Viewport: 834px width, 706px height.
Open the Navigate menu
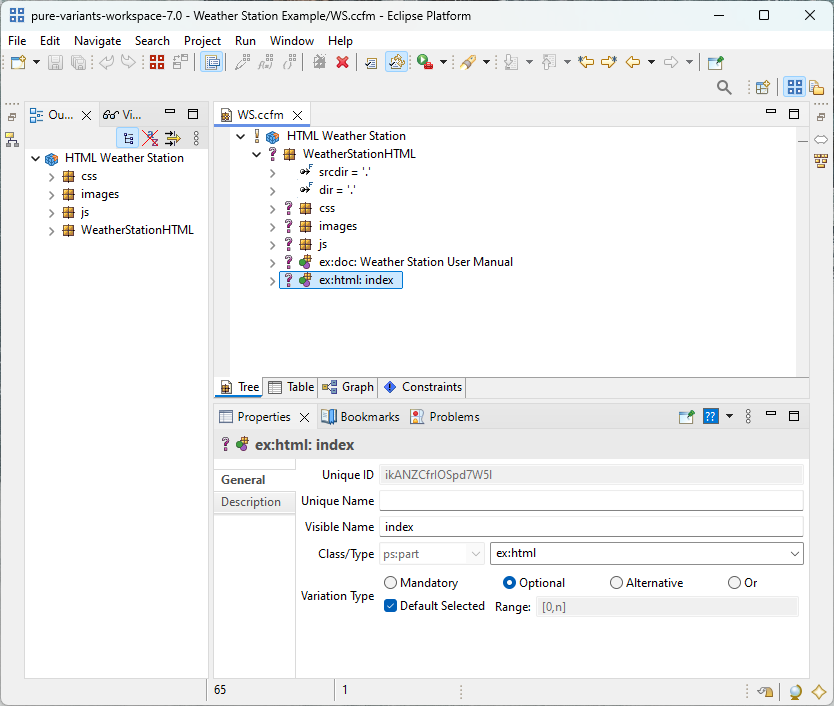[x=97, y=41]
